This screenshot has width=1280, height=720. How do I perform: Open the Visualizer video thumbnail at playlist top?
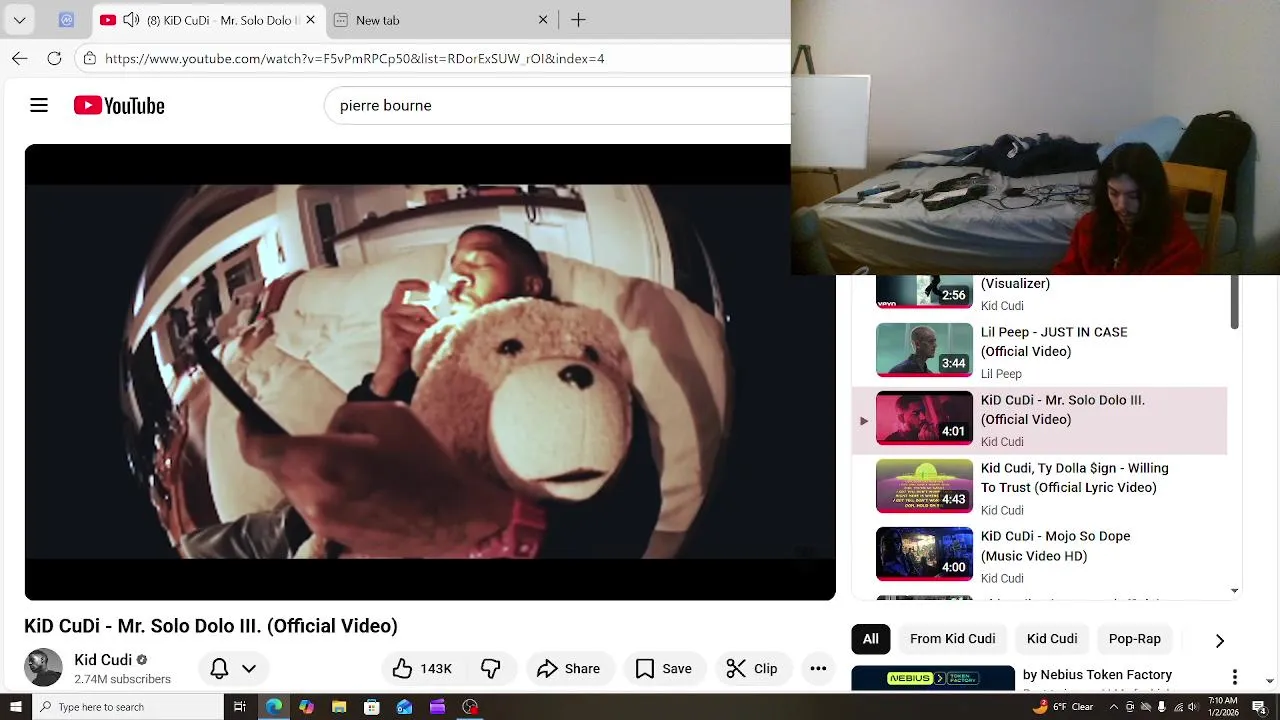pos(924,291)
